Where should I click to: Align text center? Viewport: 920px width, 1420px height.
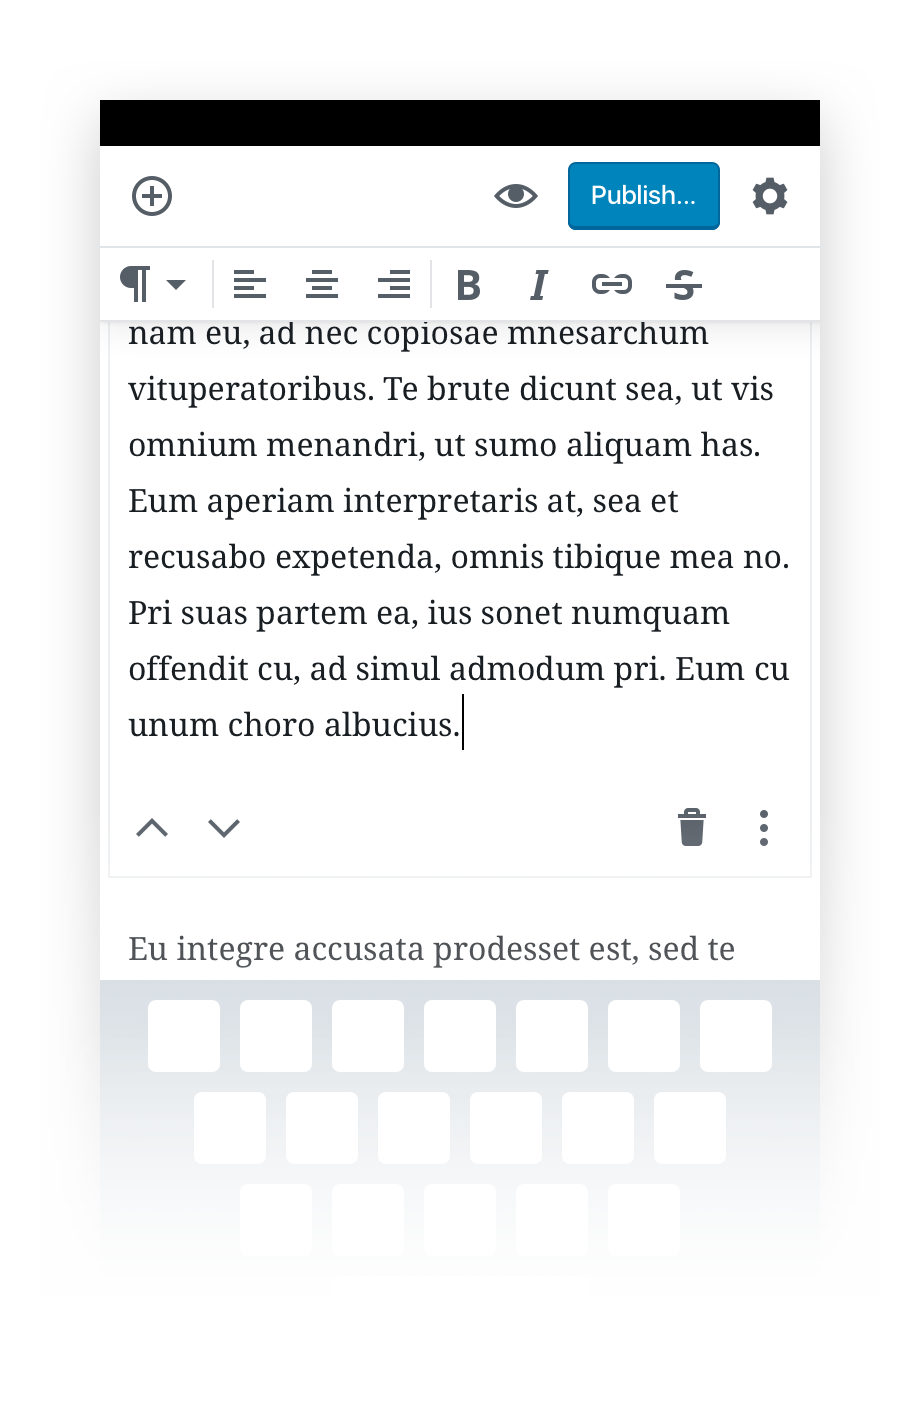(x=322, y=285)
